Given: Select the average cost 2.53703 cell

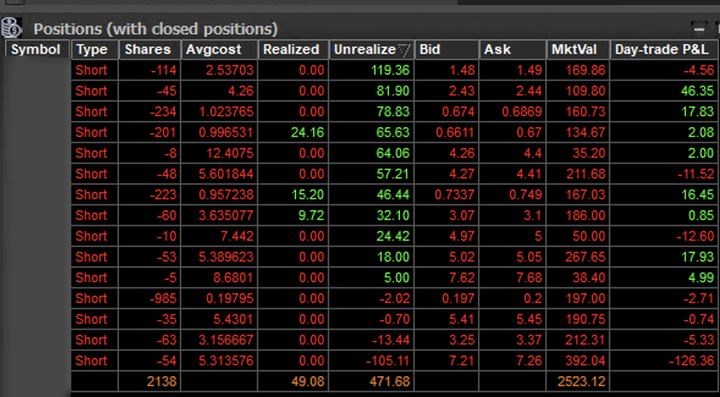Looking at the screenshot, I should (x=219, y=70).
